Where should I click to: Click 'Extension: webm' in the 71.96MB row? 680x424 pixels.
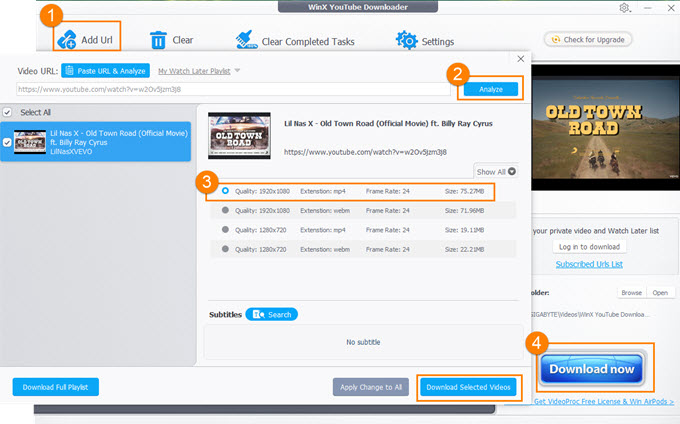tap(325, 211)
